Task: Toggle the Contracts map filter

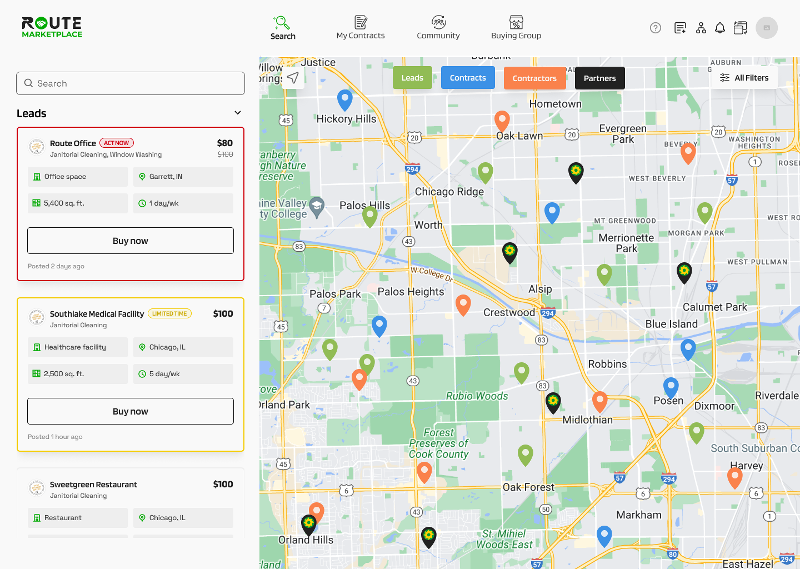Action: 467,78
